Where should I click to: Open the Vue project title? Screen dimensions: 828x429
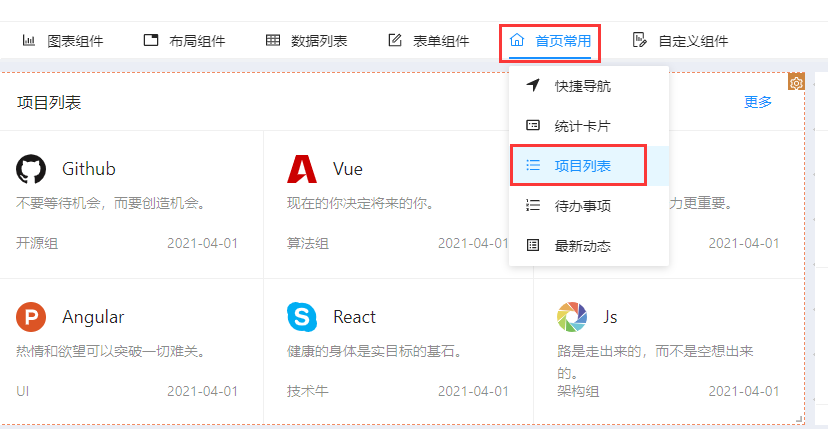point(348,169)
